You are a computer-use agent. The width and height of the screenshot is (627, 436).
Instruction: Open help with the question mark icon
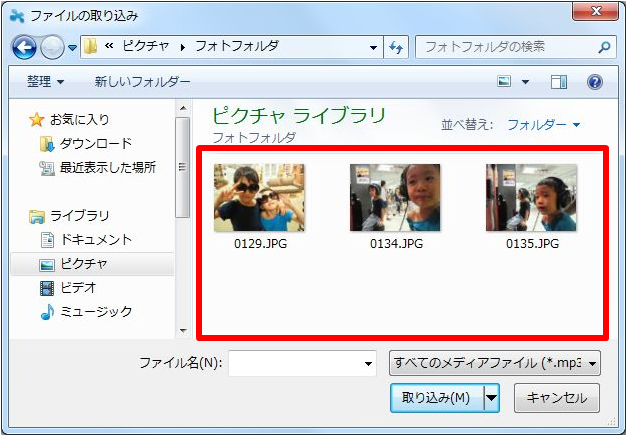[594, 81]
